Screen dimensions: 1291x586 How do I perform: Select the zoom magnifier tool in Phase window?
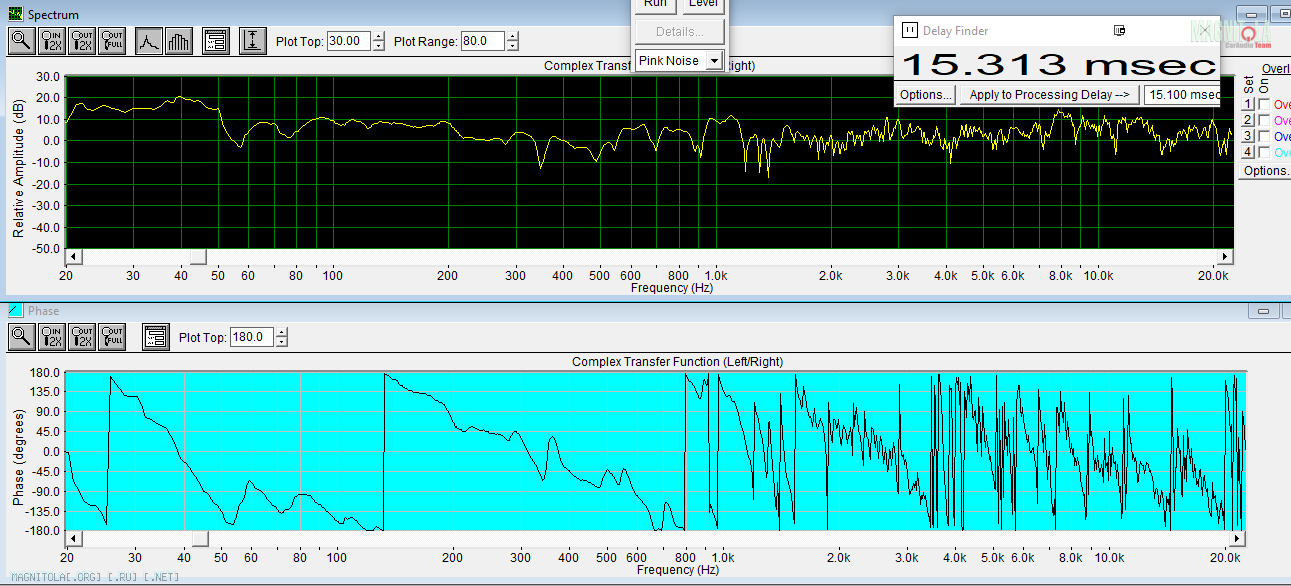(x=21, y=336)
